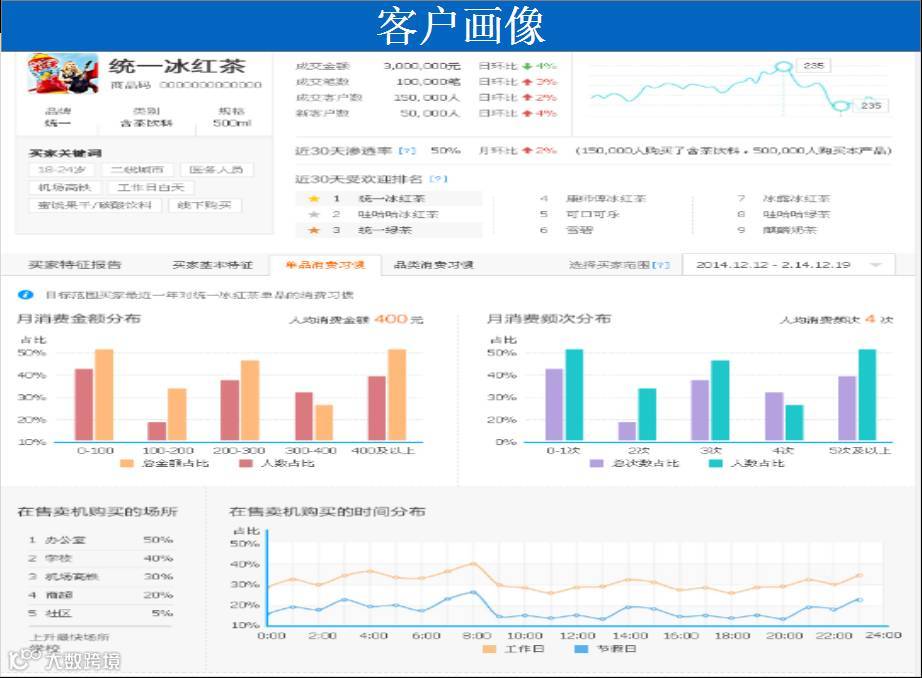
Task: Click purple bar for 5次及以上 frequency
Action: coord(847,409)
